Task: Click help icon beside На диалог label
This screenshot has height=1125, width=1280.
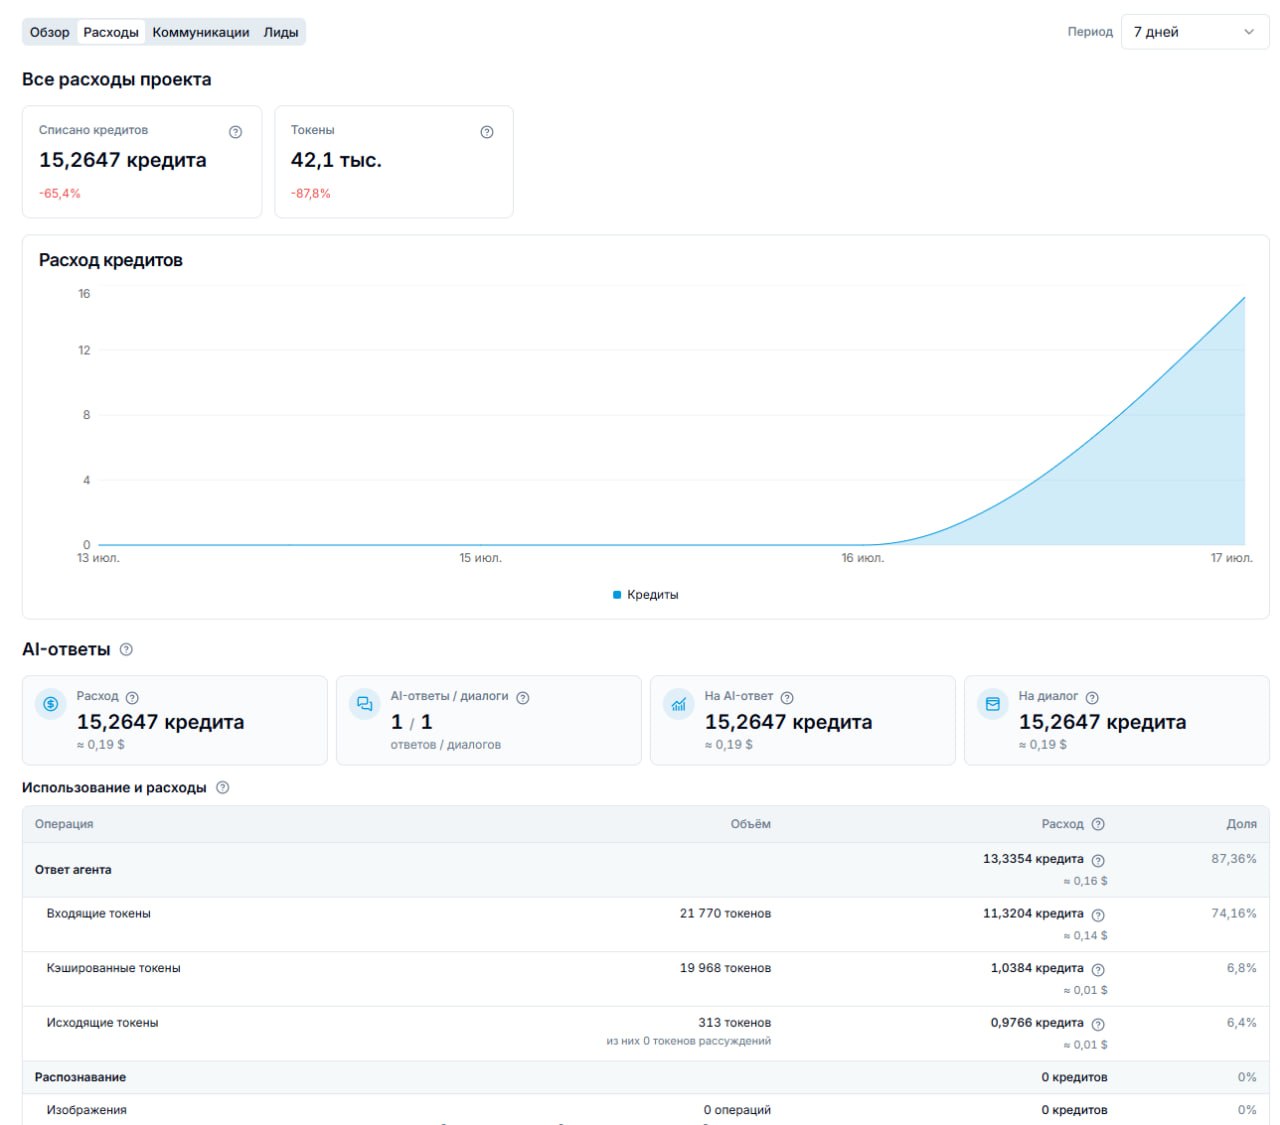Action: coord(1092,697)
